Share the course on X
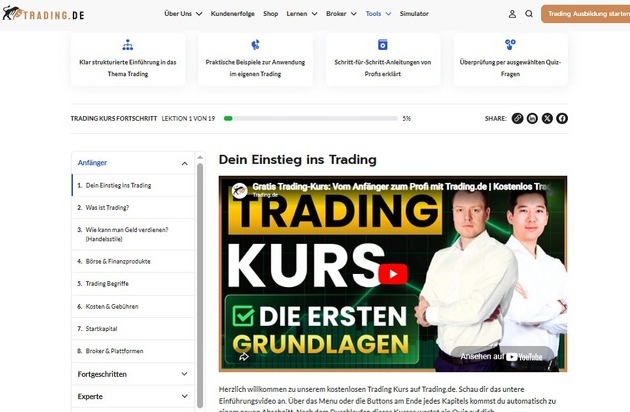 pyautogui.click(x=547, y=118)
